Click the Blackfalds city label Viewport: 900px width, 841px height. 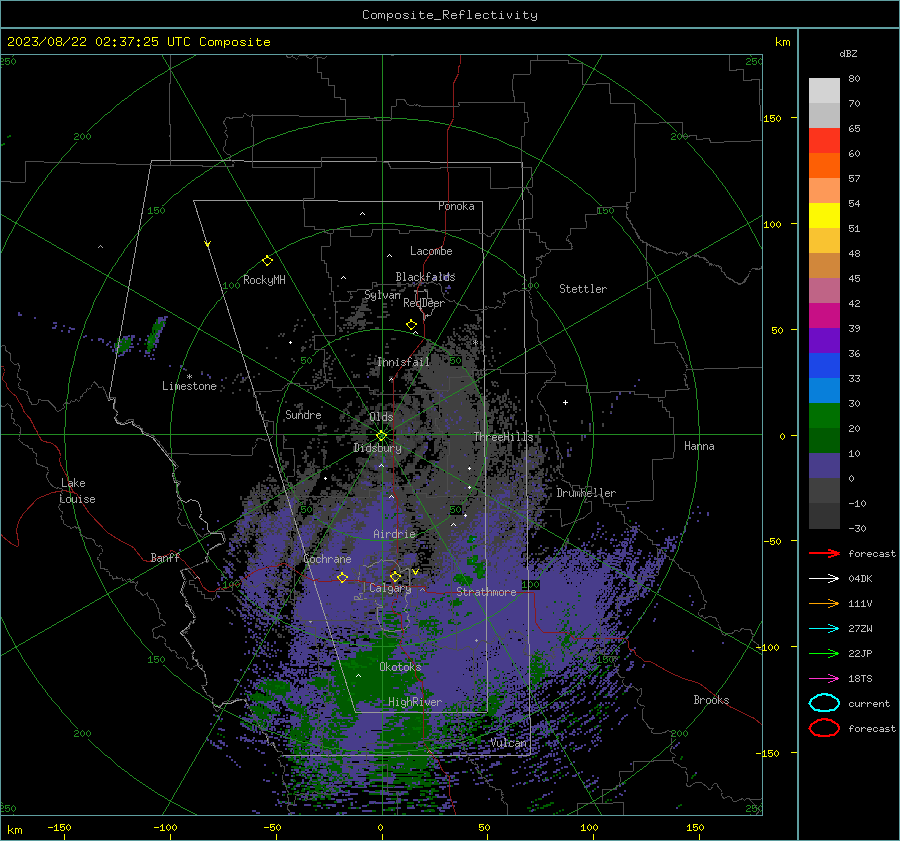click(425, 277)
